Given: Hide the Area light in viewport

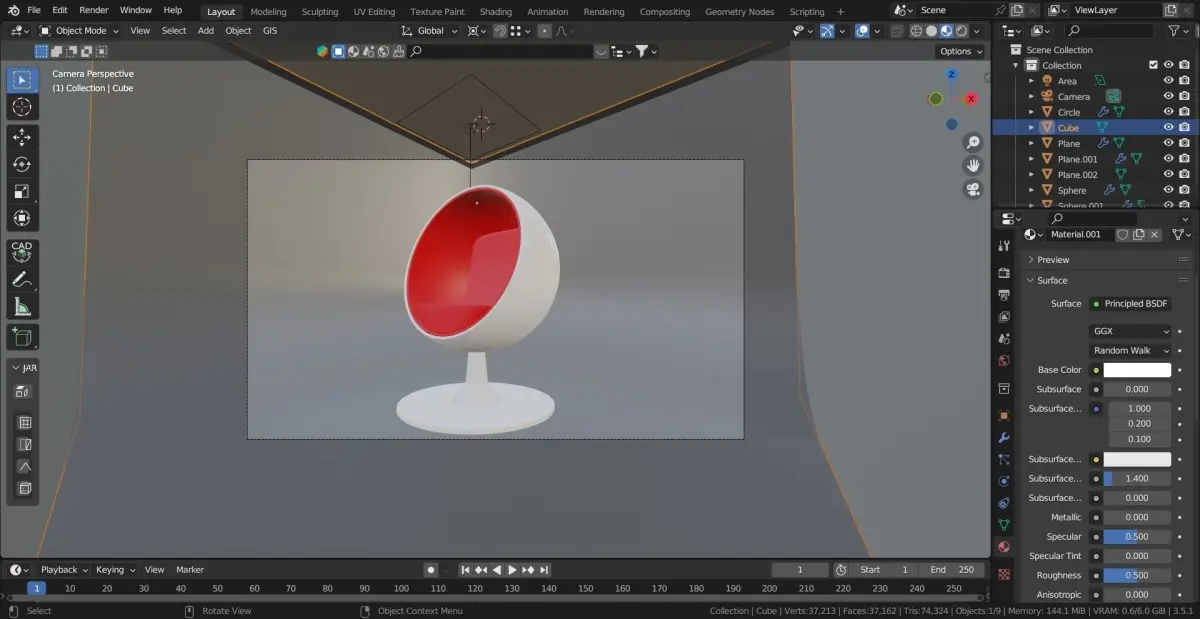Looking at the screenshot, I should 1168,81.
